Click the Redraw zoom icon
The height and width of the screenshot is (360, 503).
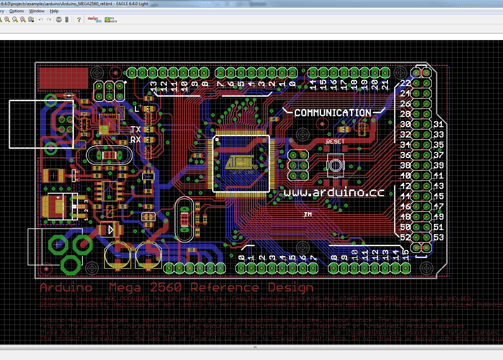[23, 20]
